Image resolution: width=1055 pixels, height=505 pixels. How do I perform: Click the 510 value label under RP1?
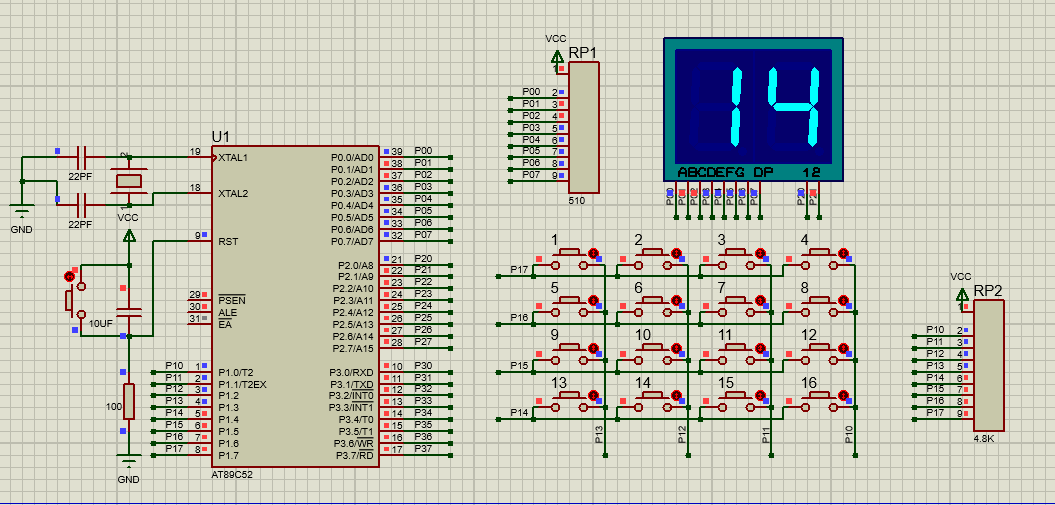point(576,200)
